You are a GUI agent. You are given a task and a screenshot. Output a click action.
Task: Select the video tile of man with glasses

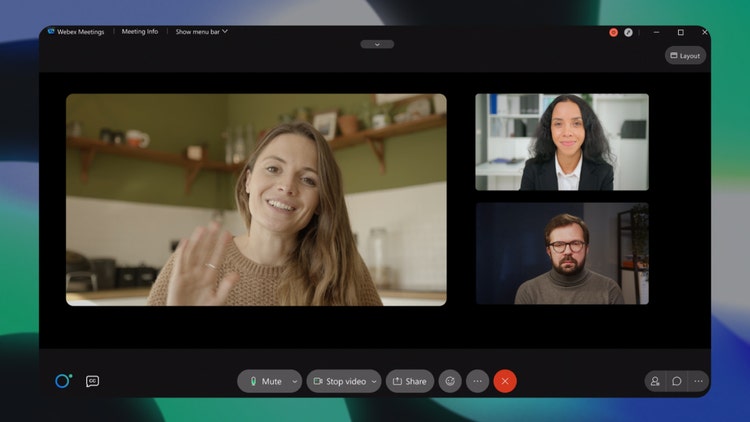point(562,254)
